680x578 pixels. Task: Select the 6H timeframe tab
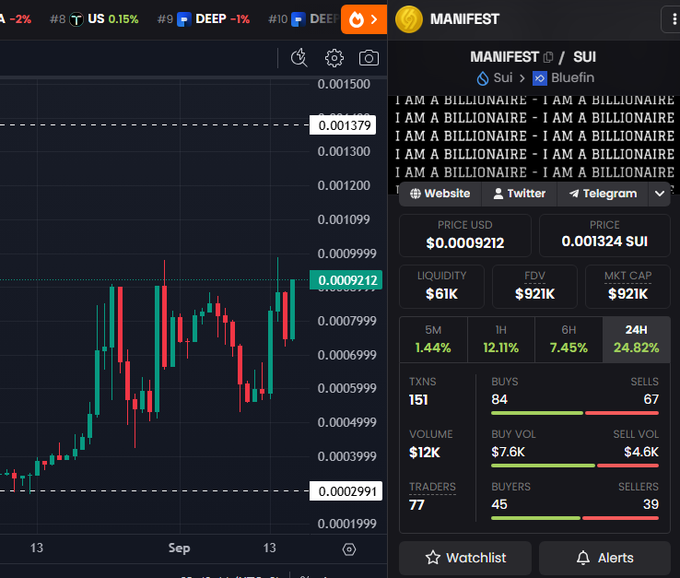[569, 339]
